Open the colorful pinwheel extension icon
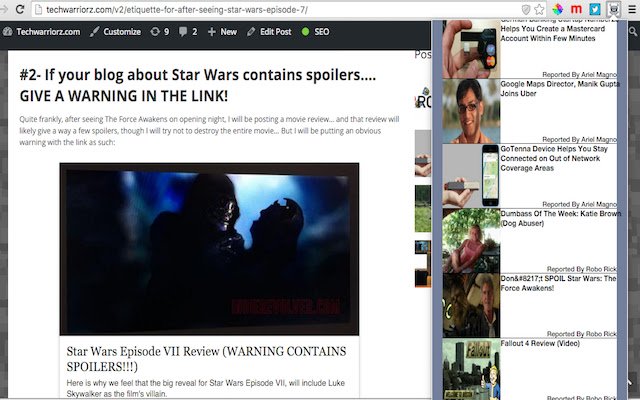 [x=558, y=9]
